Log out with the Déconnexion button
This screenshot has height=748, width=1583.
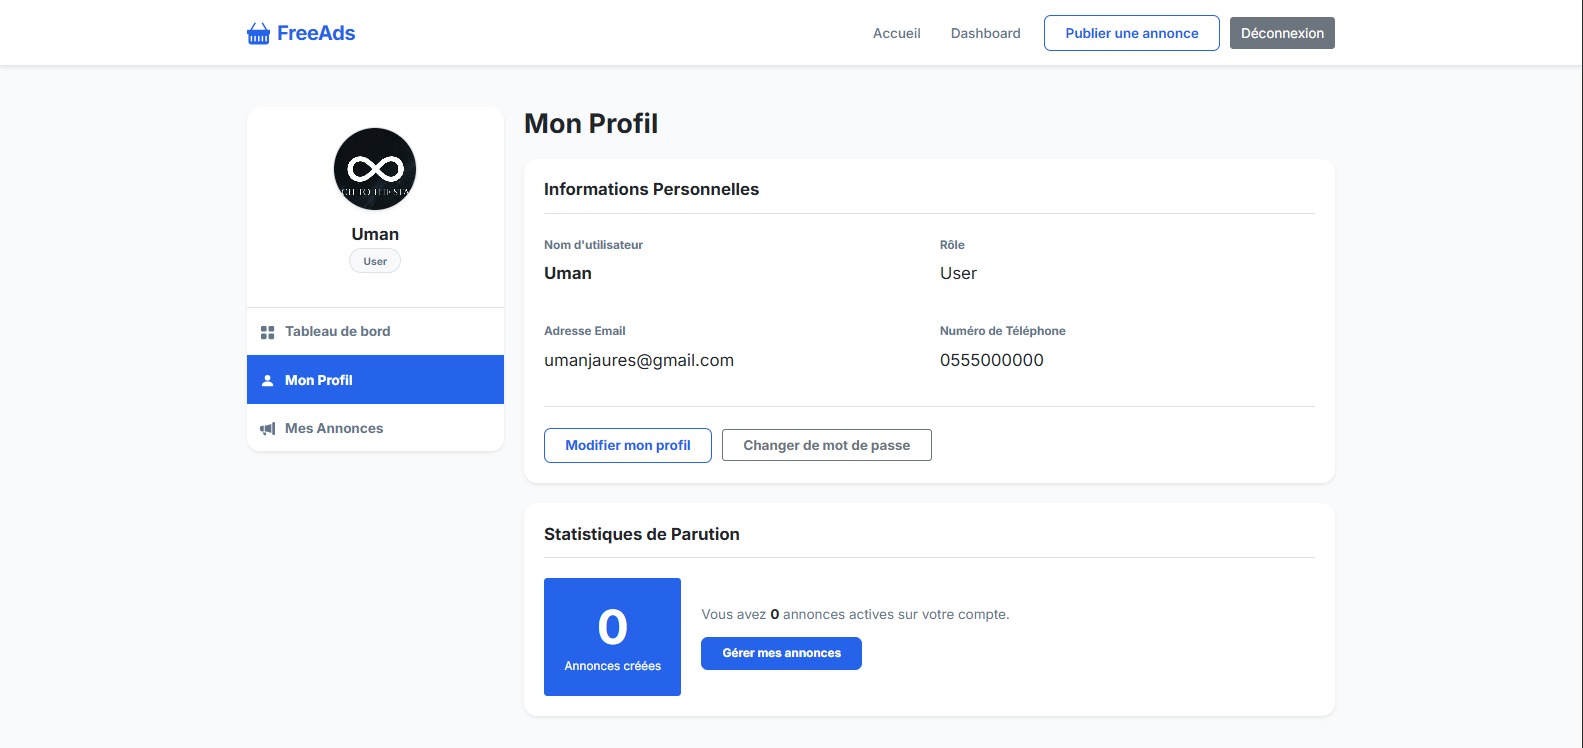[1282, 33]
